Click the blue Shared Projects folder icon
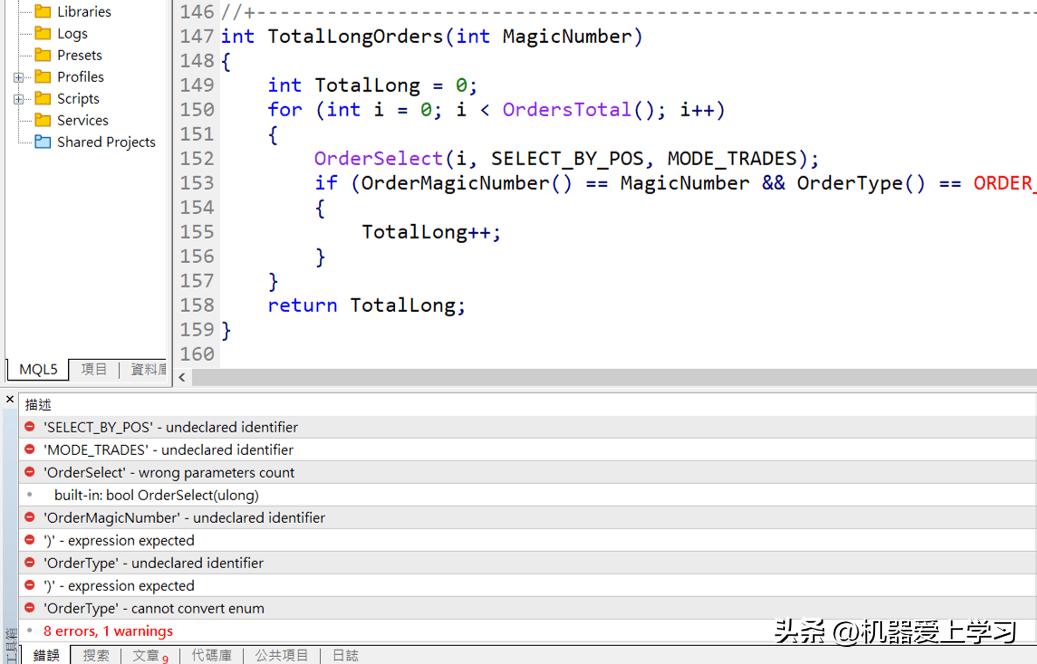1037x664 pixels. click(43, 142)
